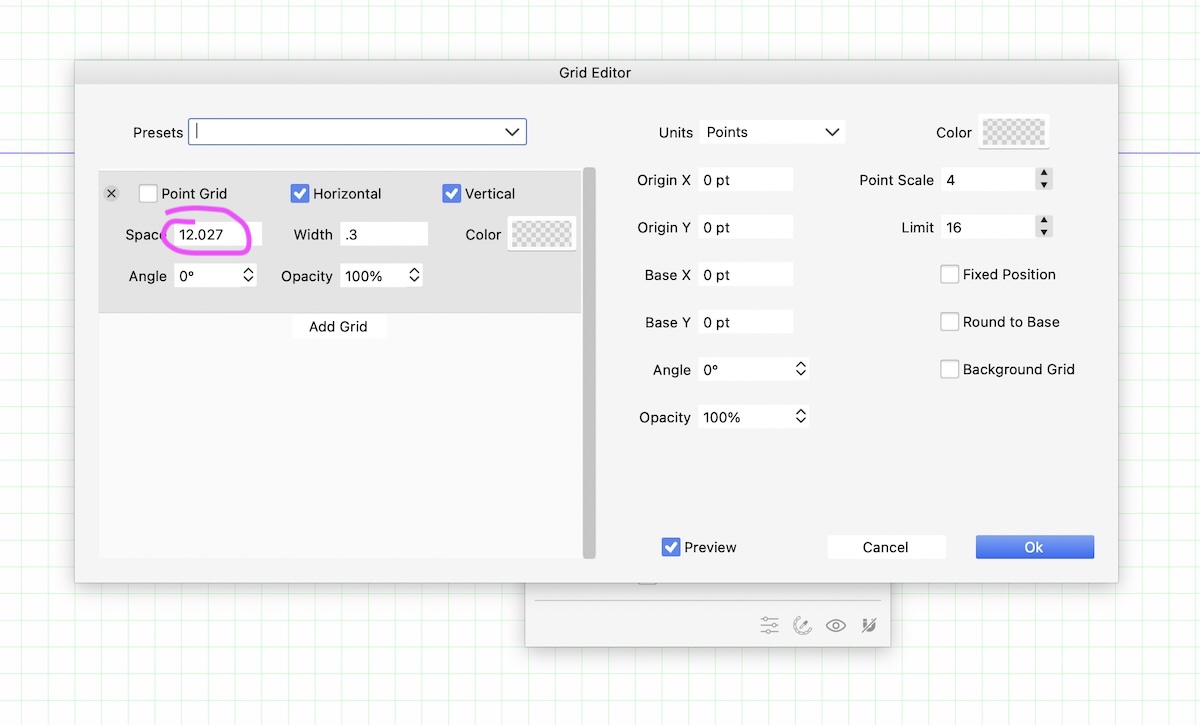
Task: Uncheck the Vertical checkbox
Action: (x=452, y=194)
